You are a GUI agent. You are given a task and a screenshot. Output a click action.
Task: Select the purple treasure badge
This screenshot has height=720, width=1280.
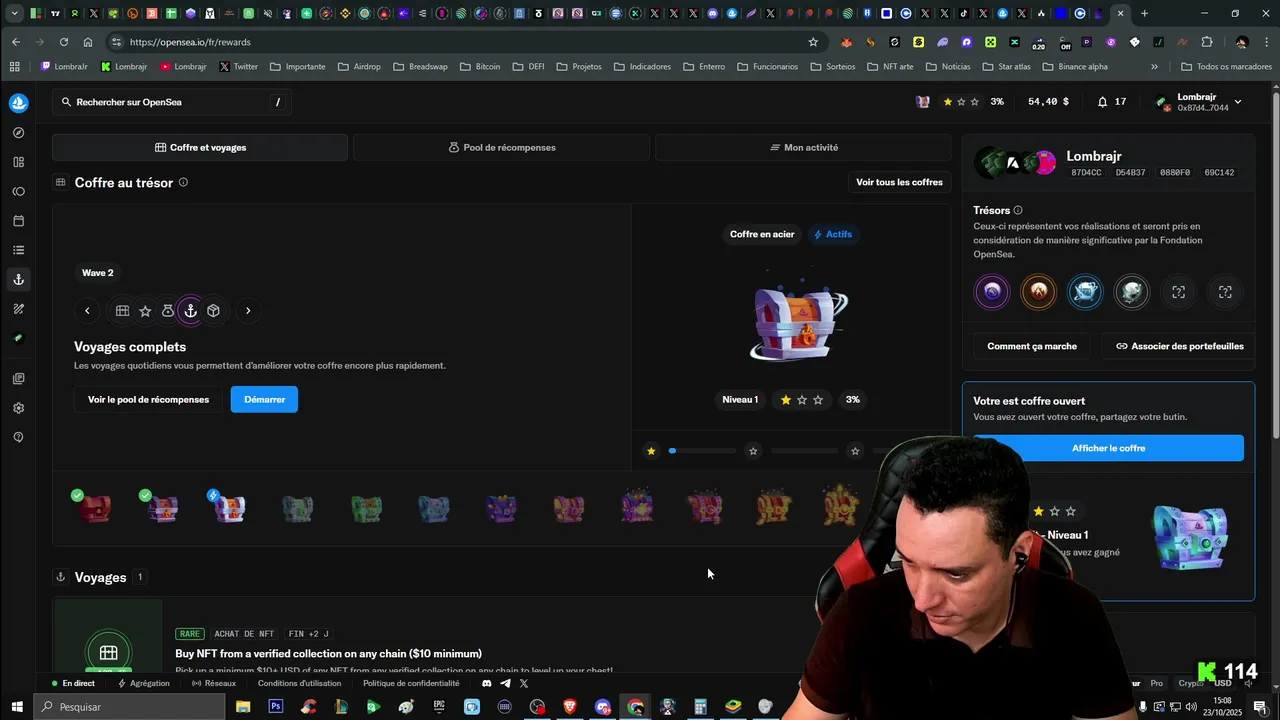[992, 292]
